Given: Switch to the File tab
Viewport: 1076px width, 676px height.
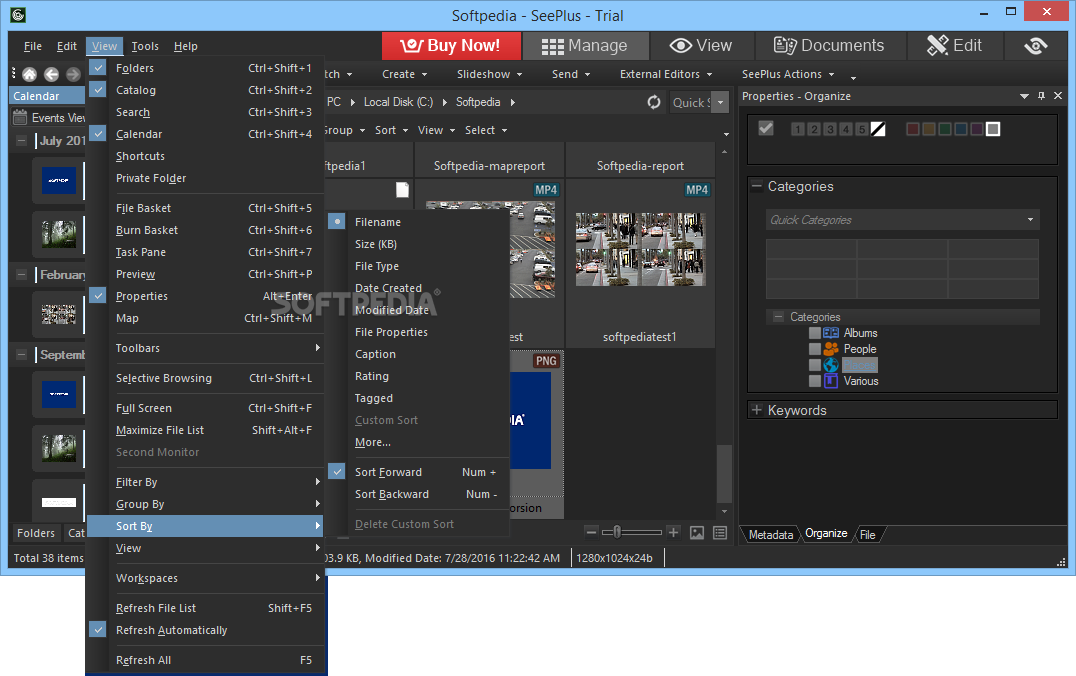Looking at the screenshot, I should click(x=867, y=534).
